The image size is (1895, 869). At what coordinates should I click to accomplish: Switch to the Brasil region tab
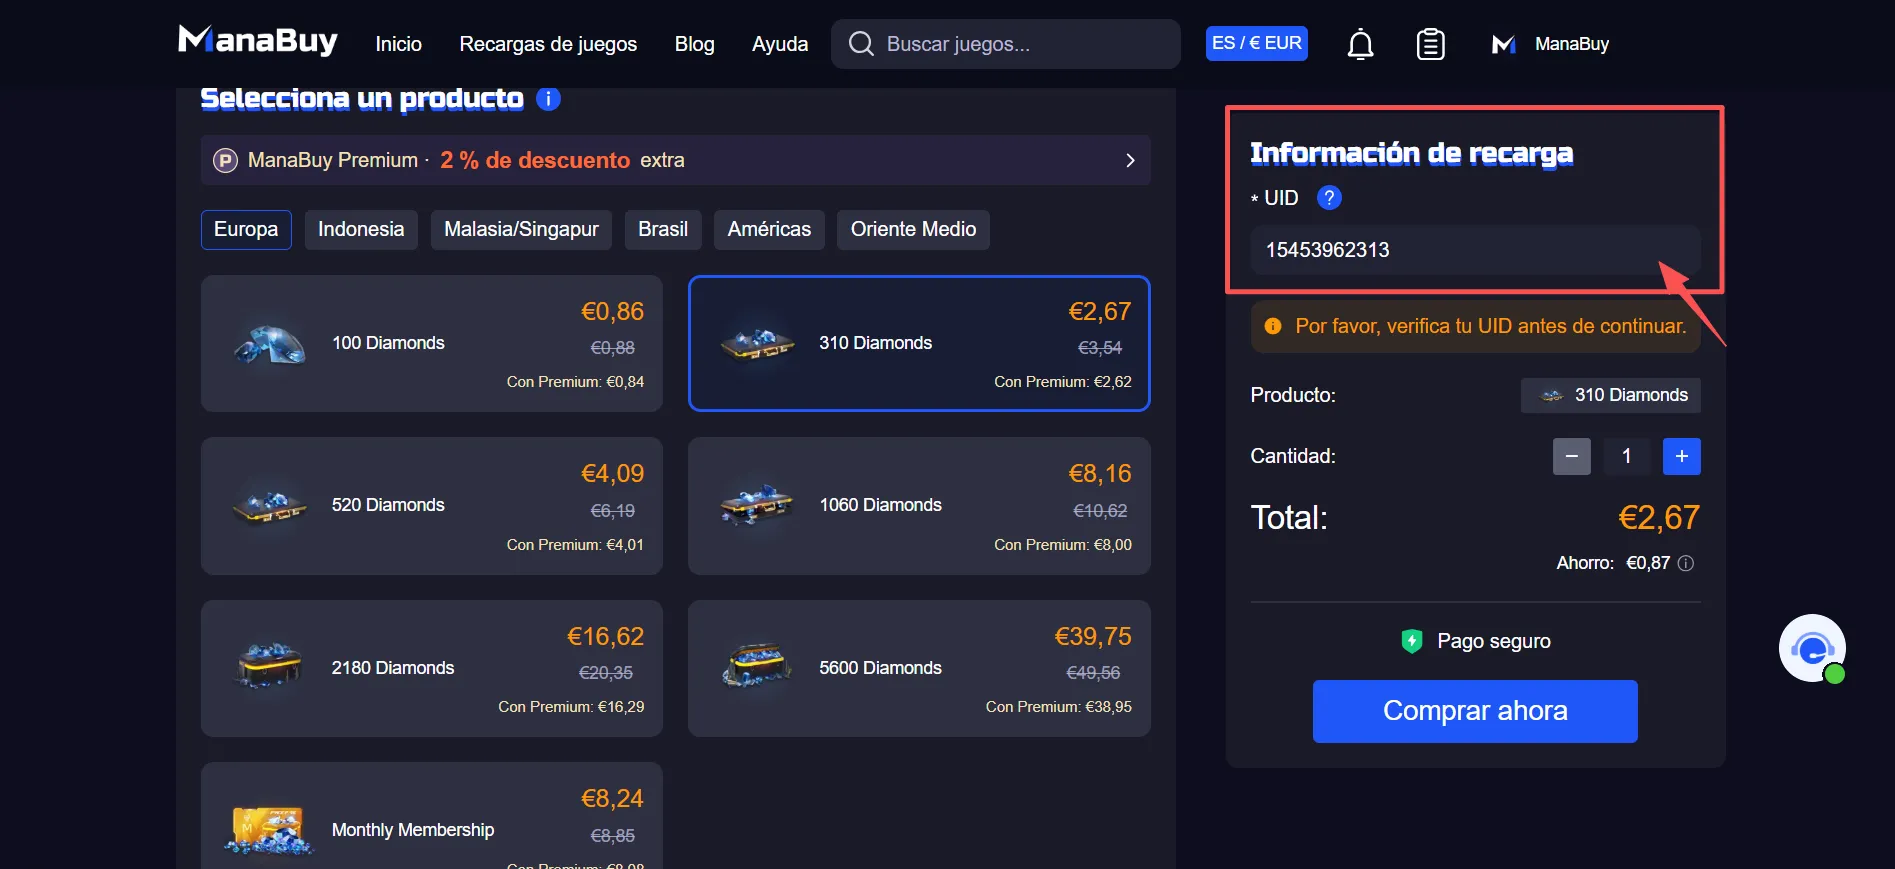click(663, 229)
